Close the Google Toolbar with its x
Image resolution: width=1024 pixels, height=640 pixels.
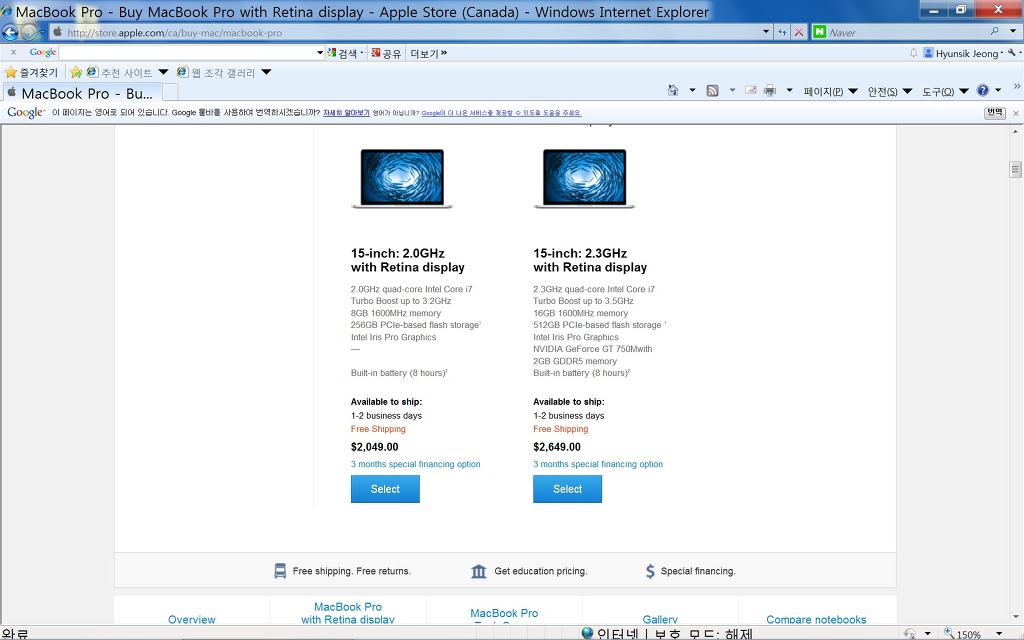pos(13,53)
